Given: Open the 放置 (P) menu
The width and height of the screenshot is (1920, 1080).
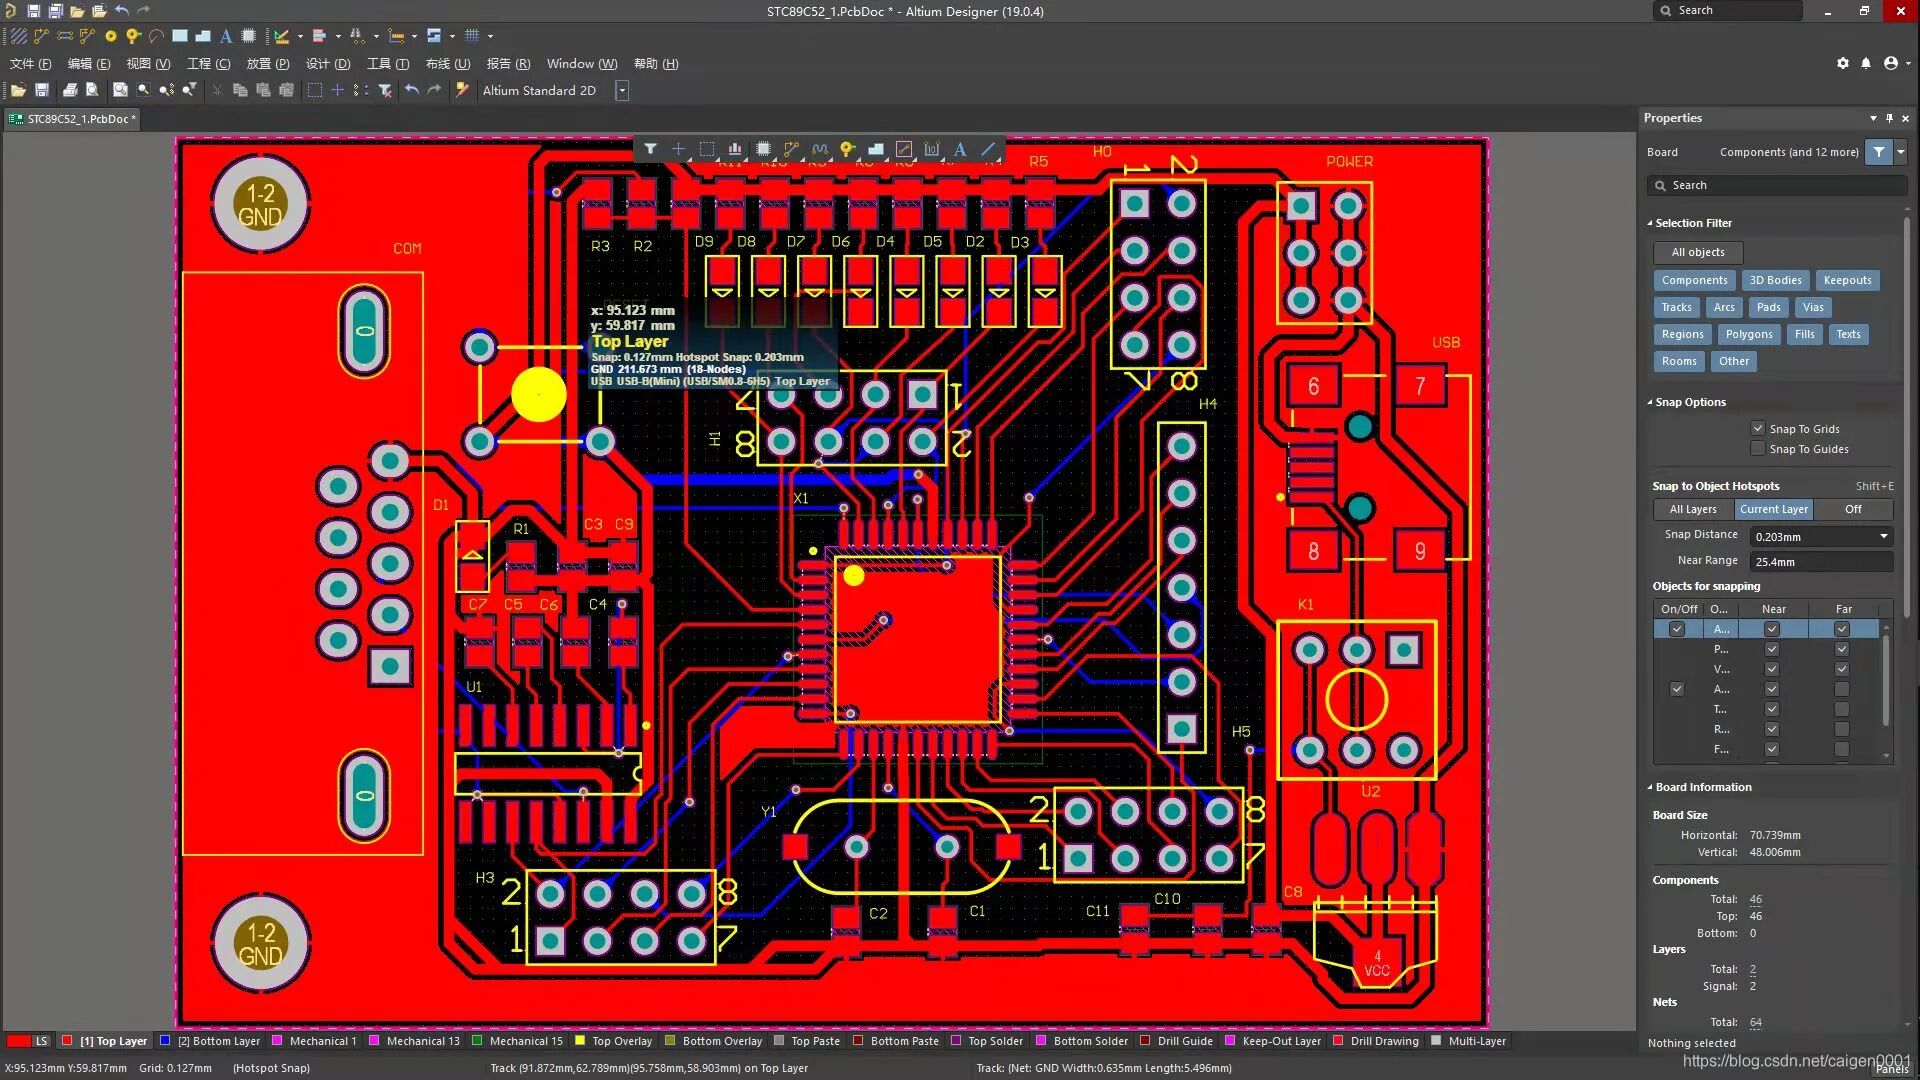Looking at the screenshot, I should (x=267, y=63).
